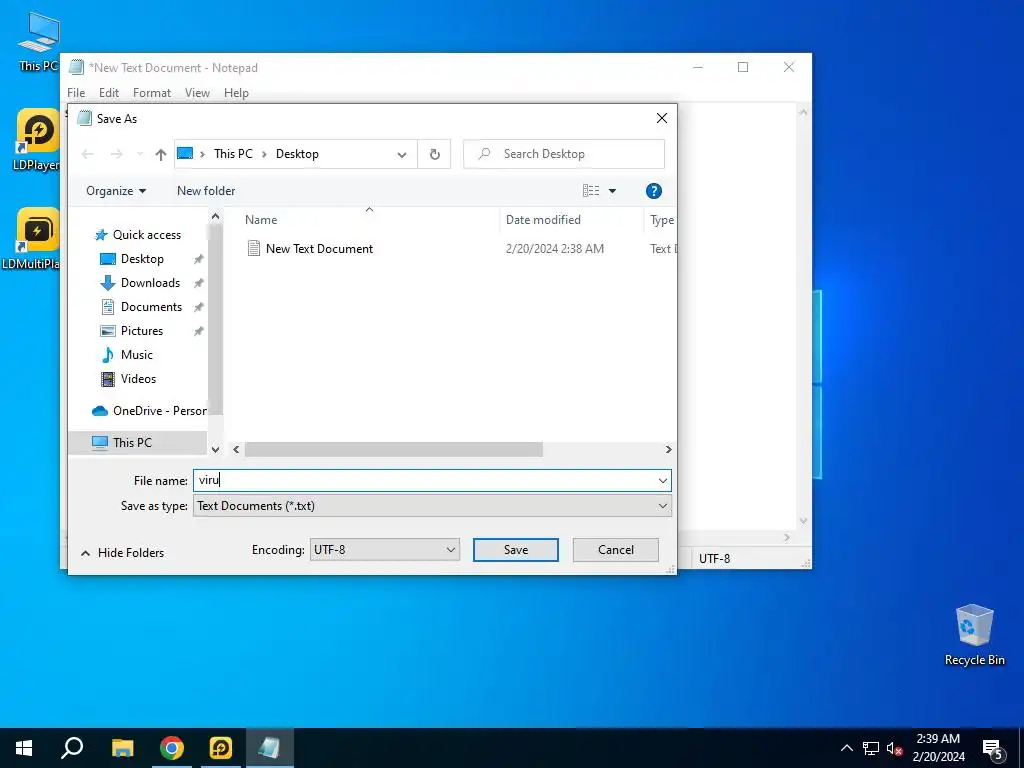Create a New folder

click(x=206, y=191)
